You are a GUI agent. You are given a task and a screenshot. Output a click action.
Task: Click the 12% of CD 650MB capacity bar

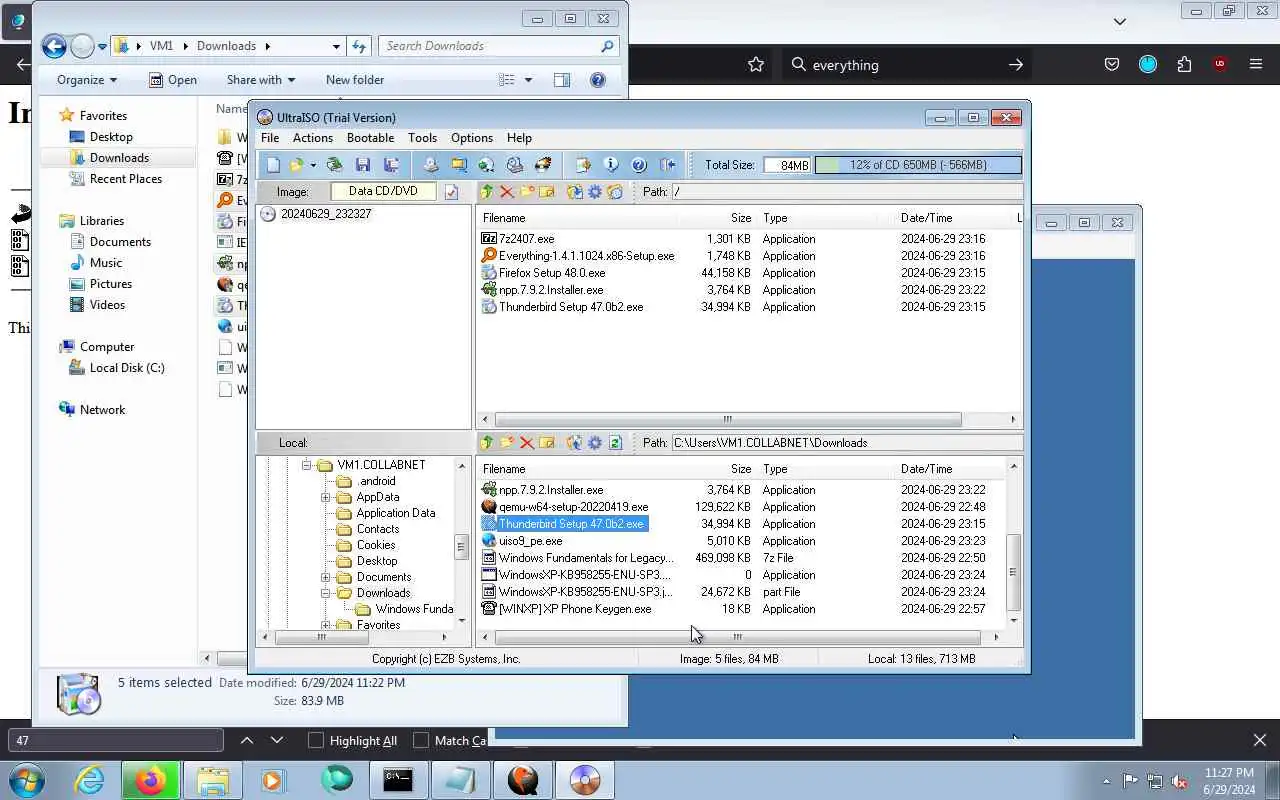(918, 165)
